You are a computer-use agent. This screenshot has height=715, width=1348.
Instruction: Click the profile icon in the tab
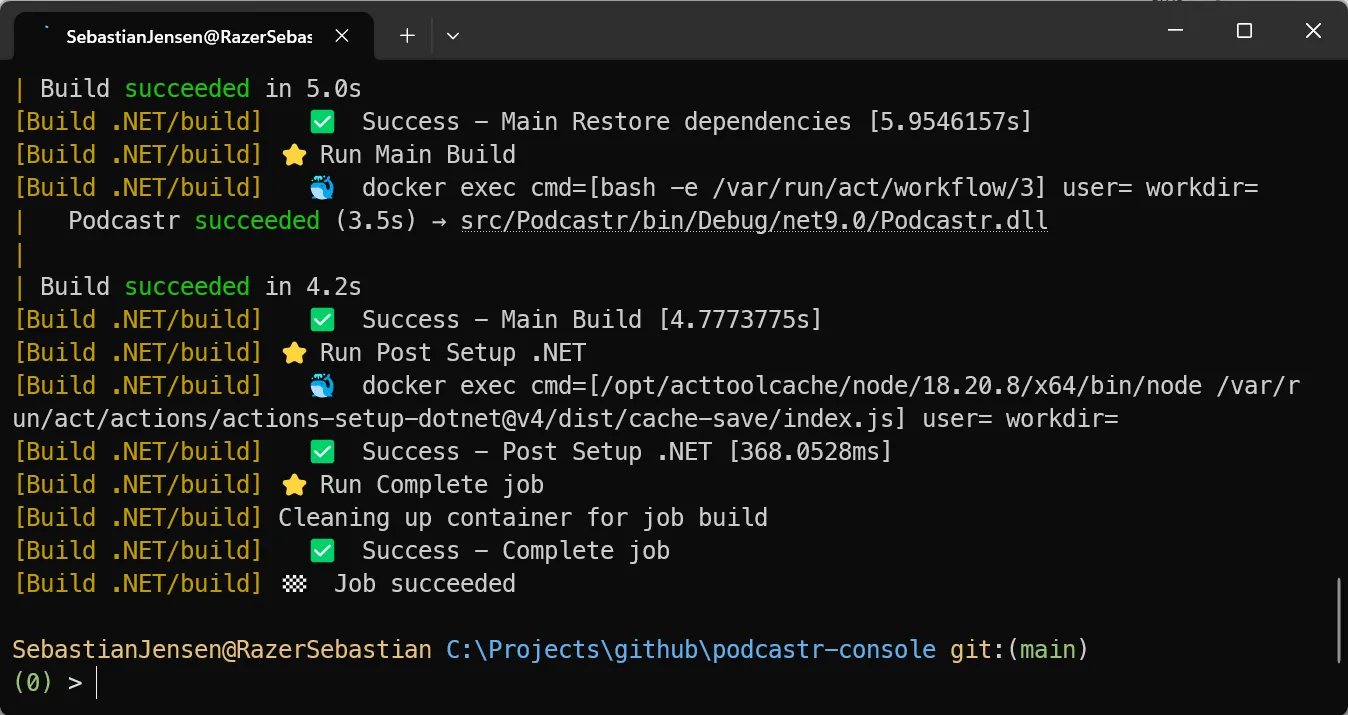click(x=44, y=35)
